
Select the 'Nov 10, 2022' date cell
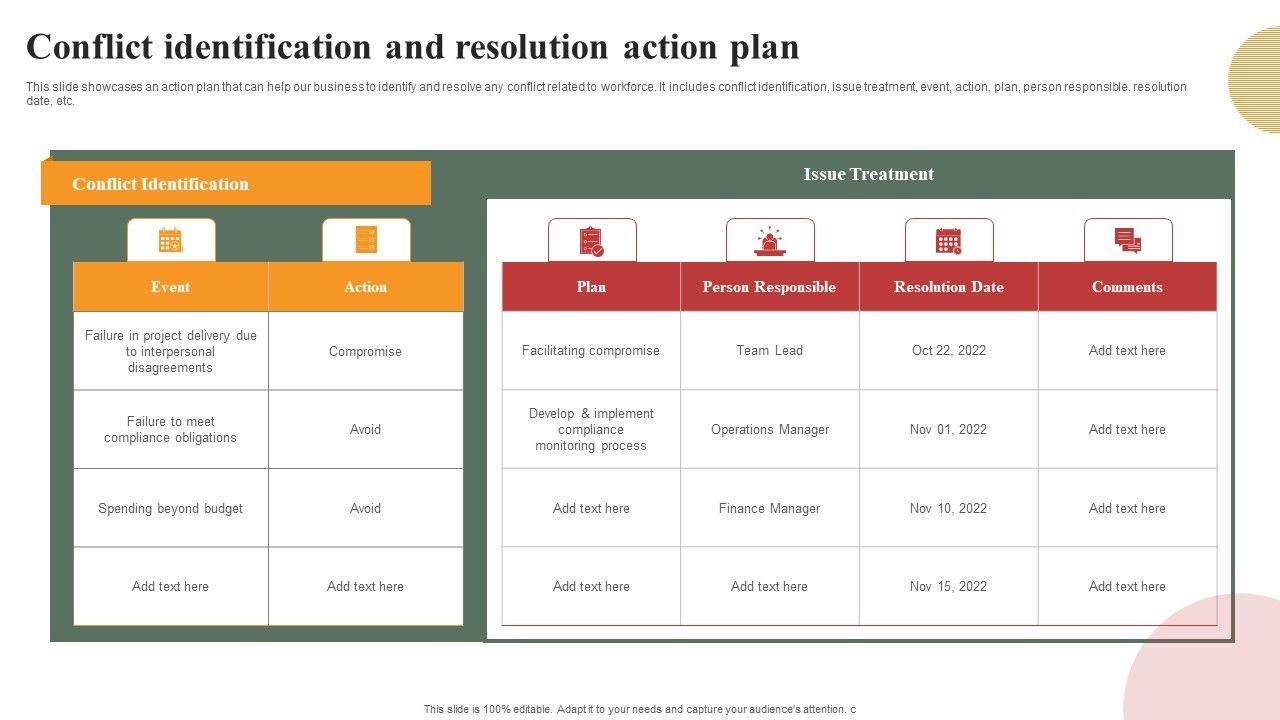pyautogui.click(x=949, y=508)
